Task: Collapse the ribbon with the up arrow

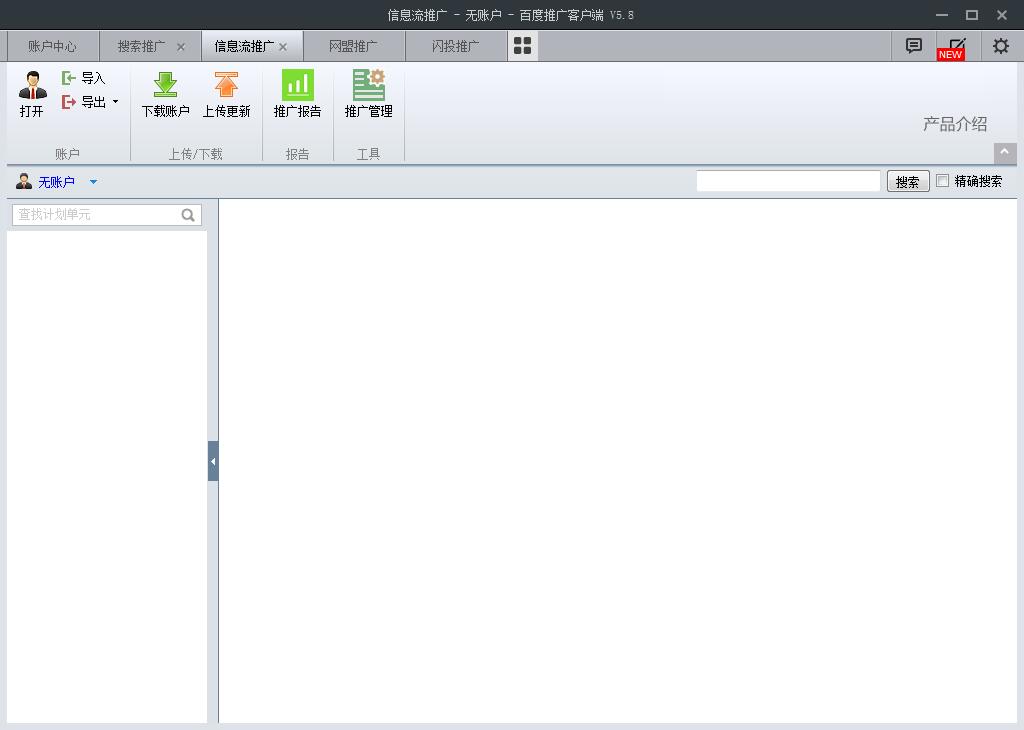Action: point(1005,153)
